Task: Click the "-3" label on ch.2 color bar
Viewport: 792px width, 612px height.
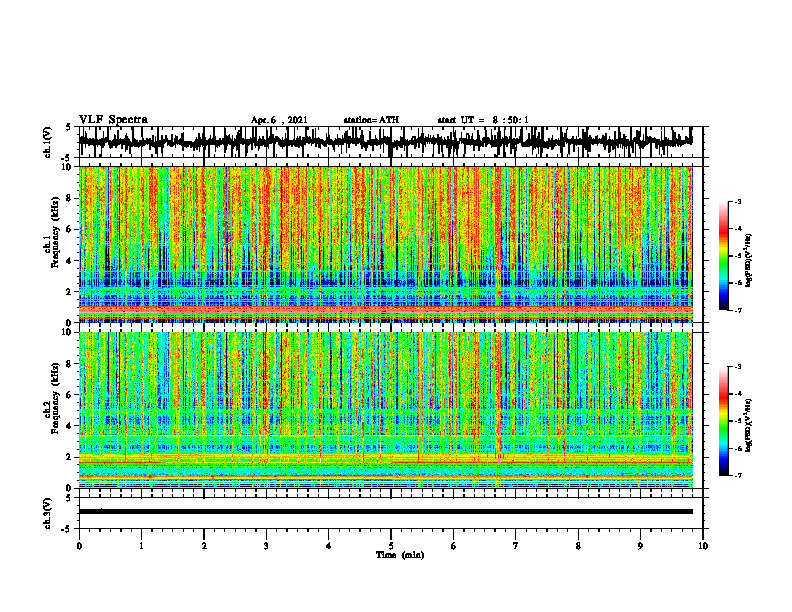Action: point(738,367)
